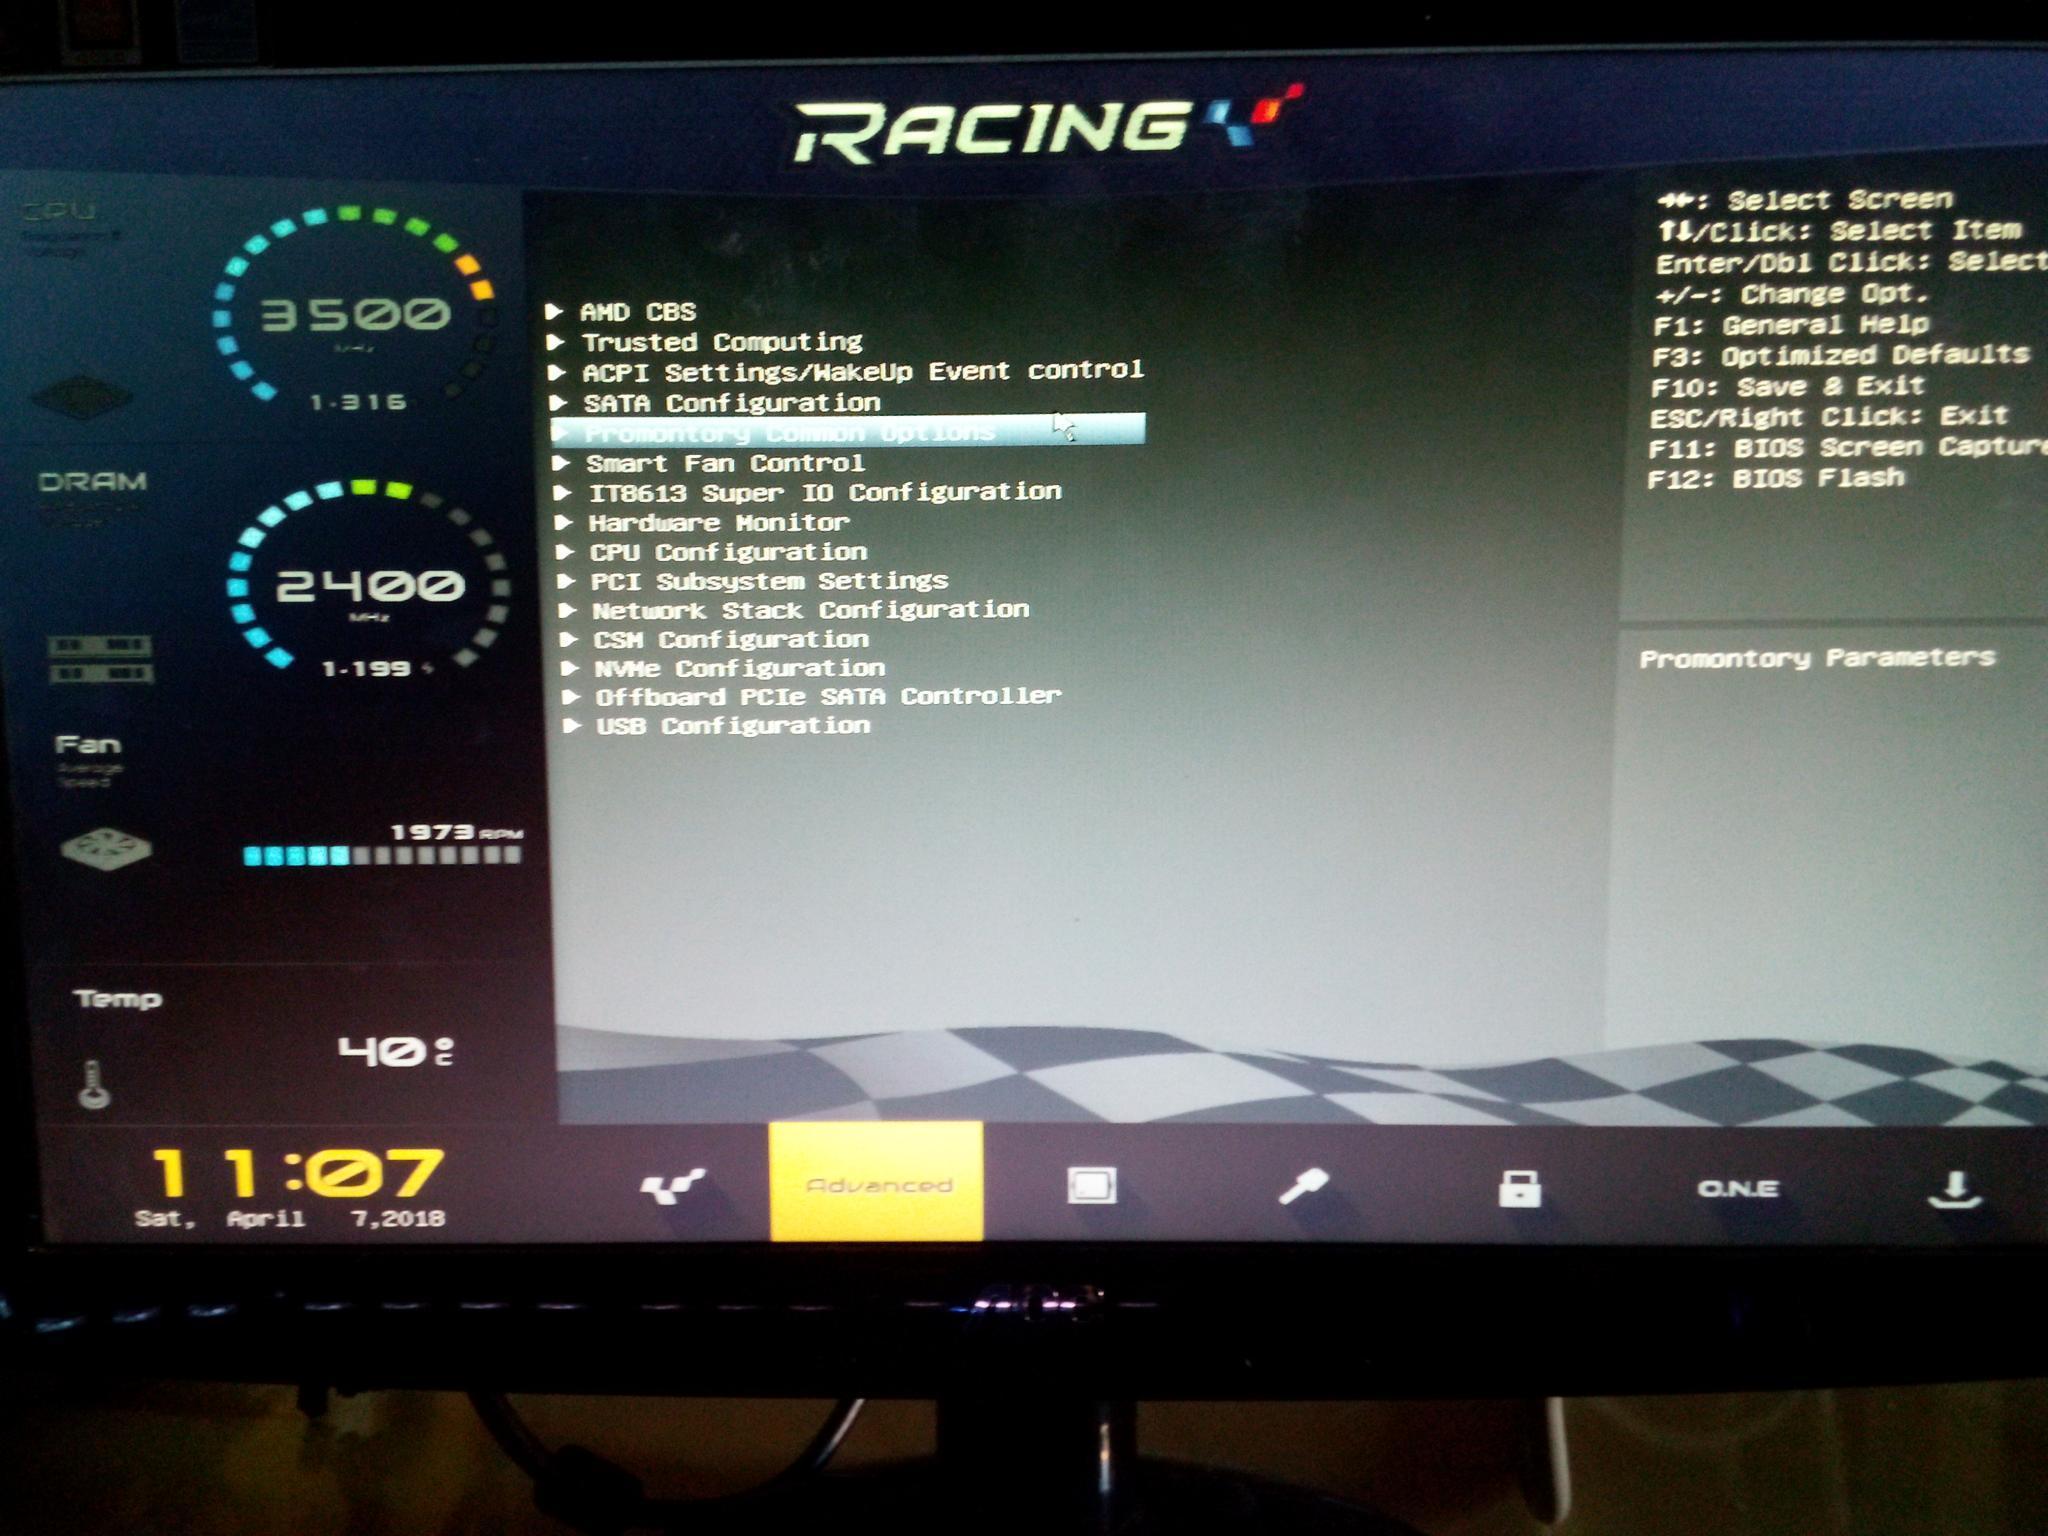The width and height of the screenshot is (2048, 1536).
Task: Click the 11:07 clock display
Action: (x=296, y=1172)
